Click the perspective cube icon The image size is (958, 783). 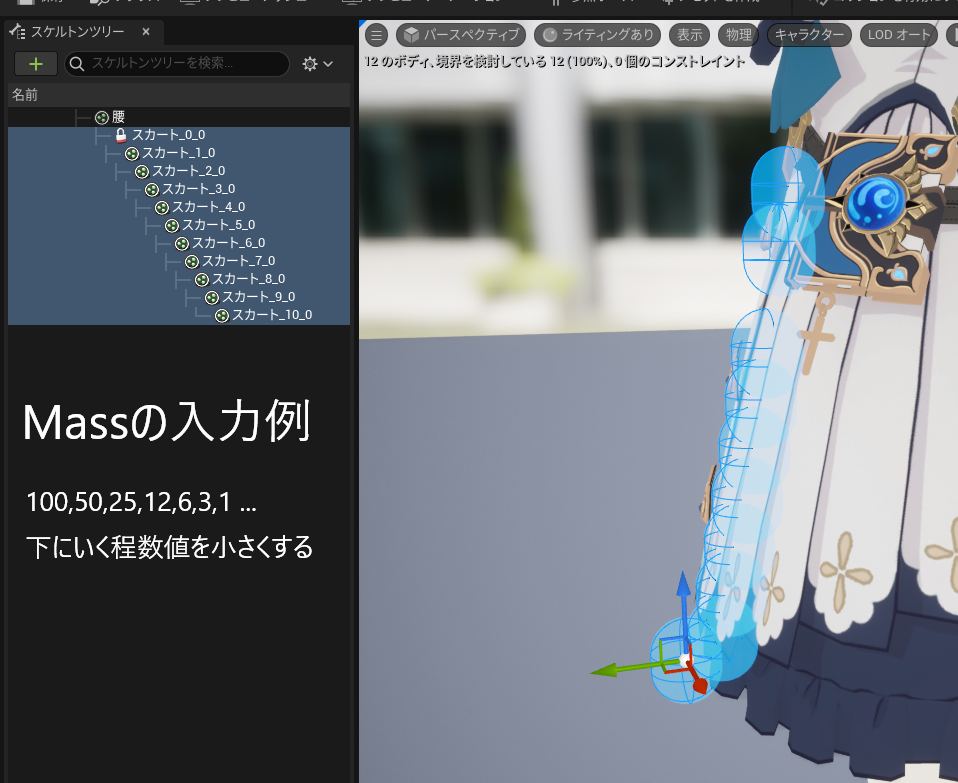point(411,35)
